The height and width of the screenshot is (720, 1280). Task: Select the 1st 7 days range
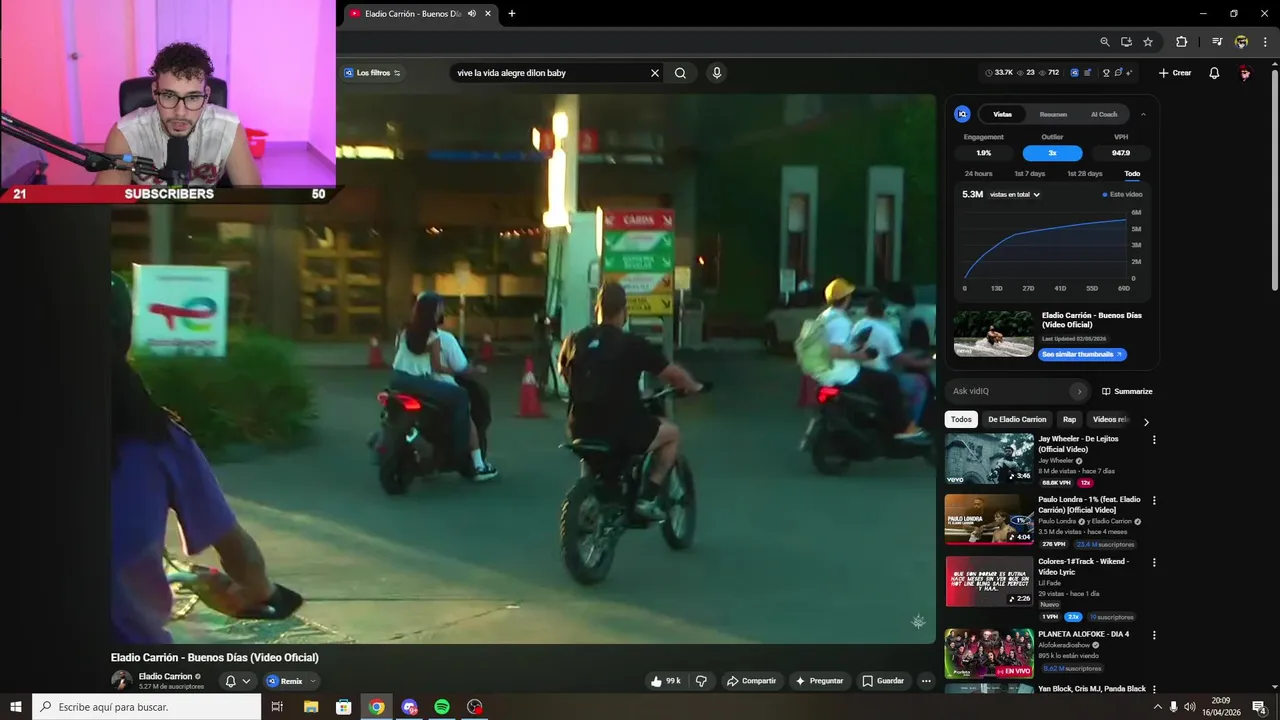[x=1030, y=174]
